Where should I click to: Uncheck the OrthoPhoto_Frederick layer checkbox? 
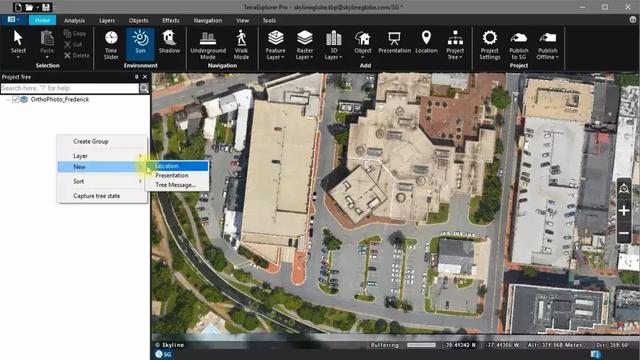[16, 99]
